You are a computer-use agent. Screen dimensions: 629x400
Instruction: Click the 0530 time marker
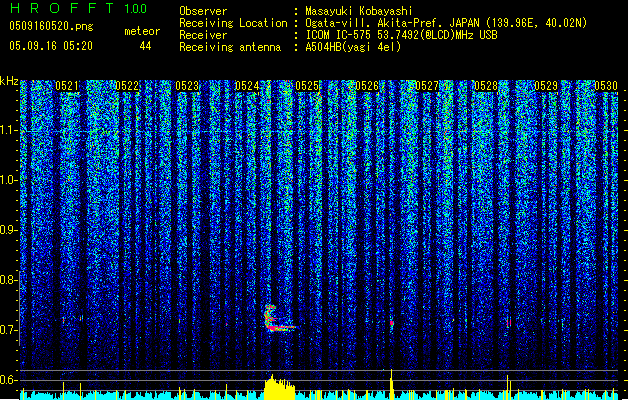click(606, 86)
